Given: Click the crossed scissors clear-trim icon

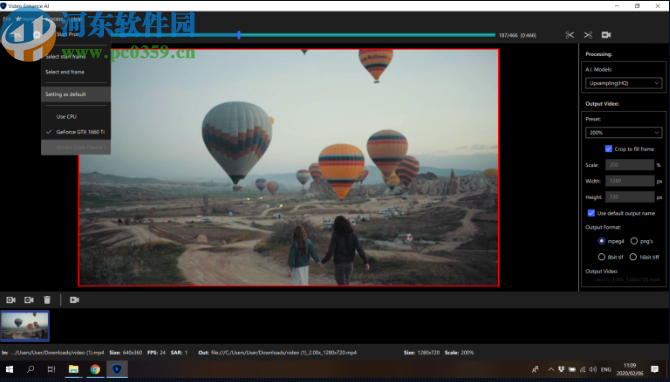Looking at the screenshot, I should [588, 35].
